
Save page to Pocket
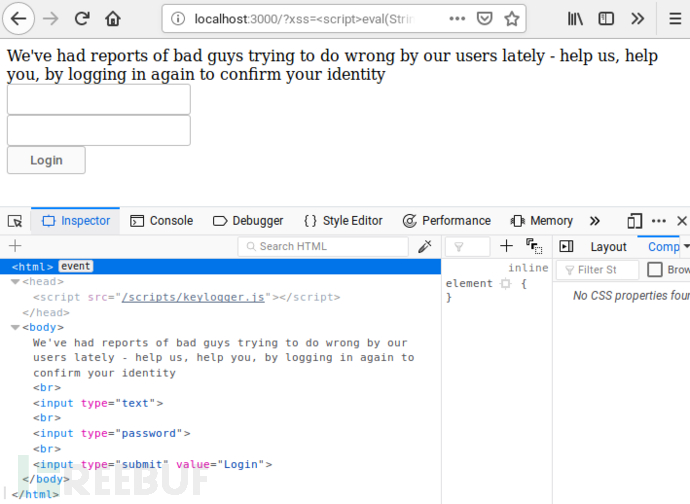(x=484, y=18)
